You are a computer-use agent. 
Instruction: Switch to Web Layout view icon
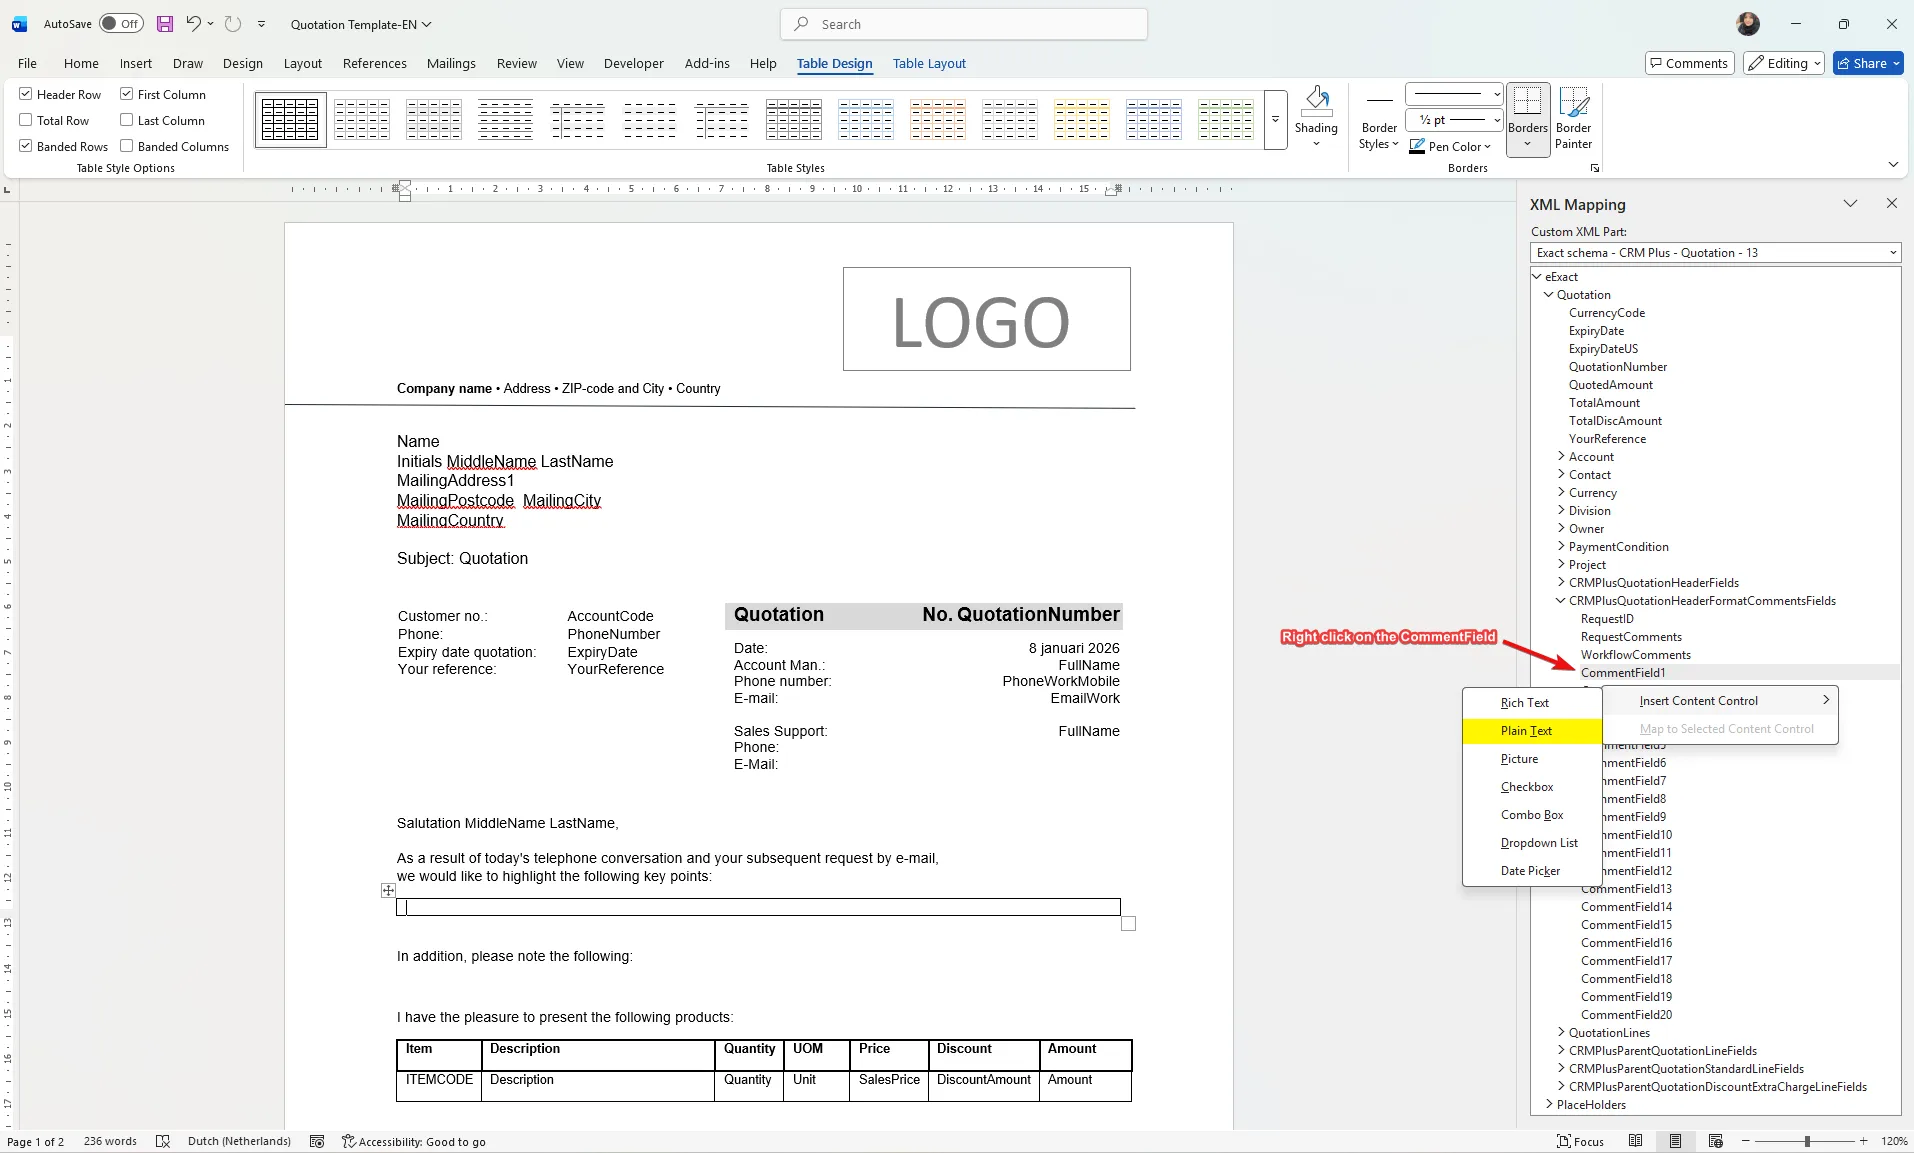click(1715, 1141)
